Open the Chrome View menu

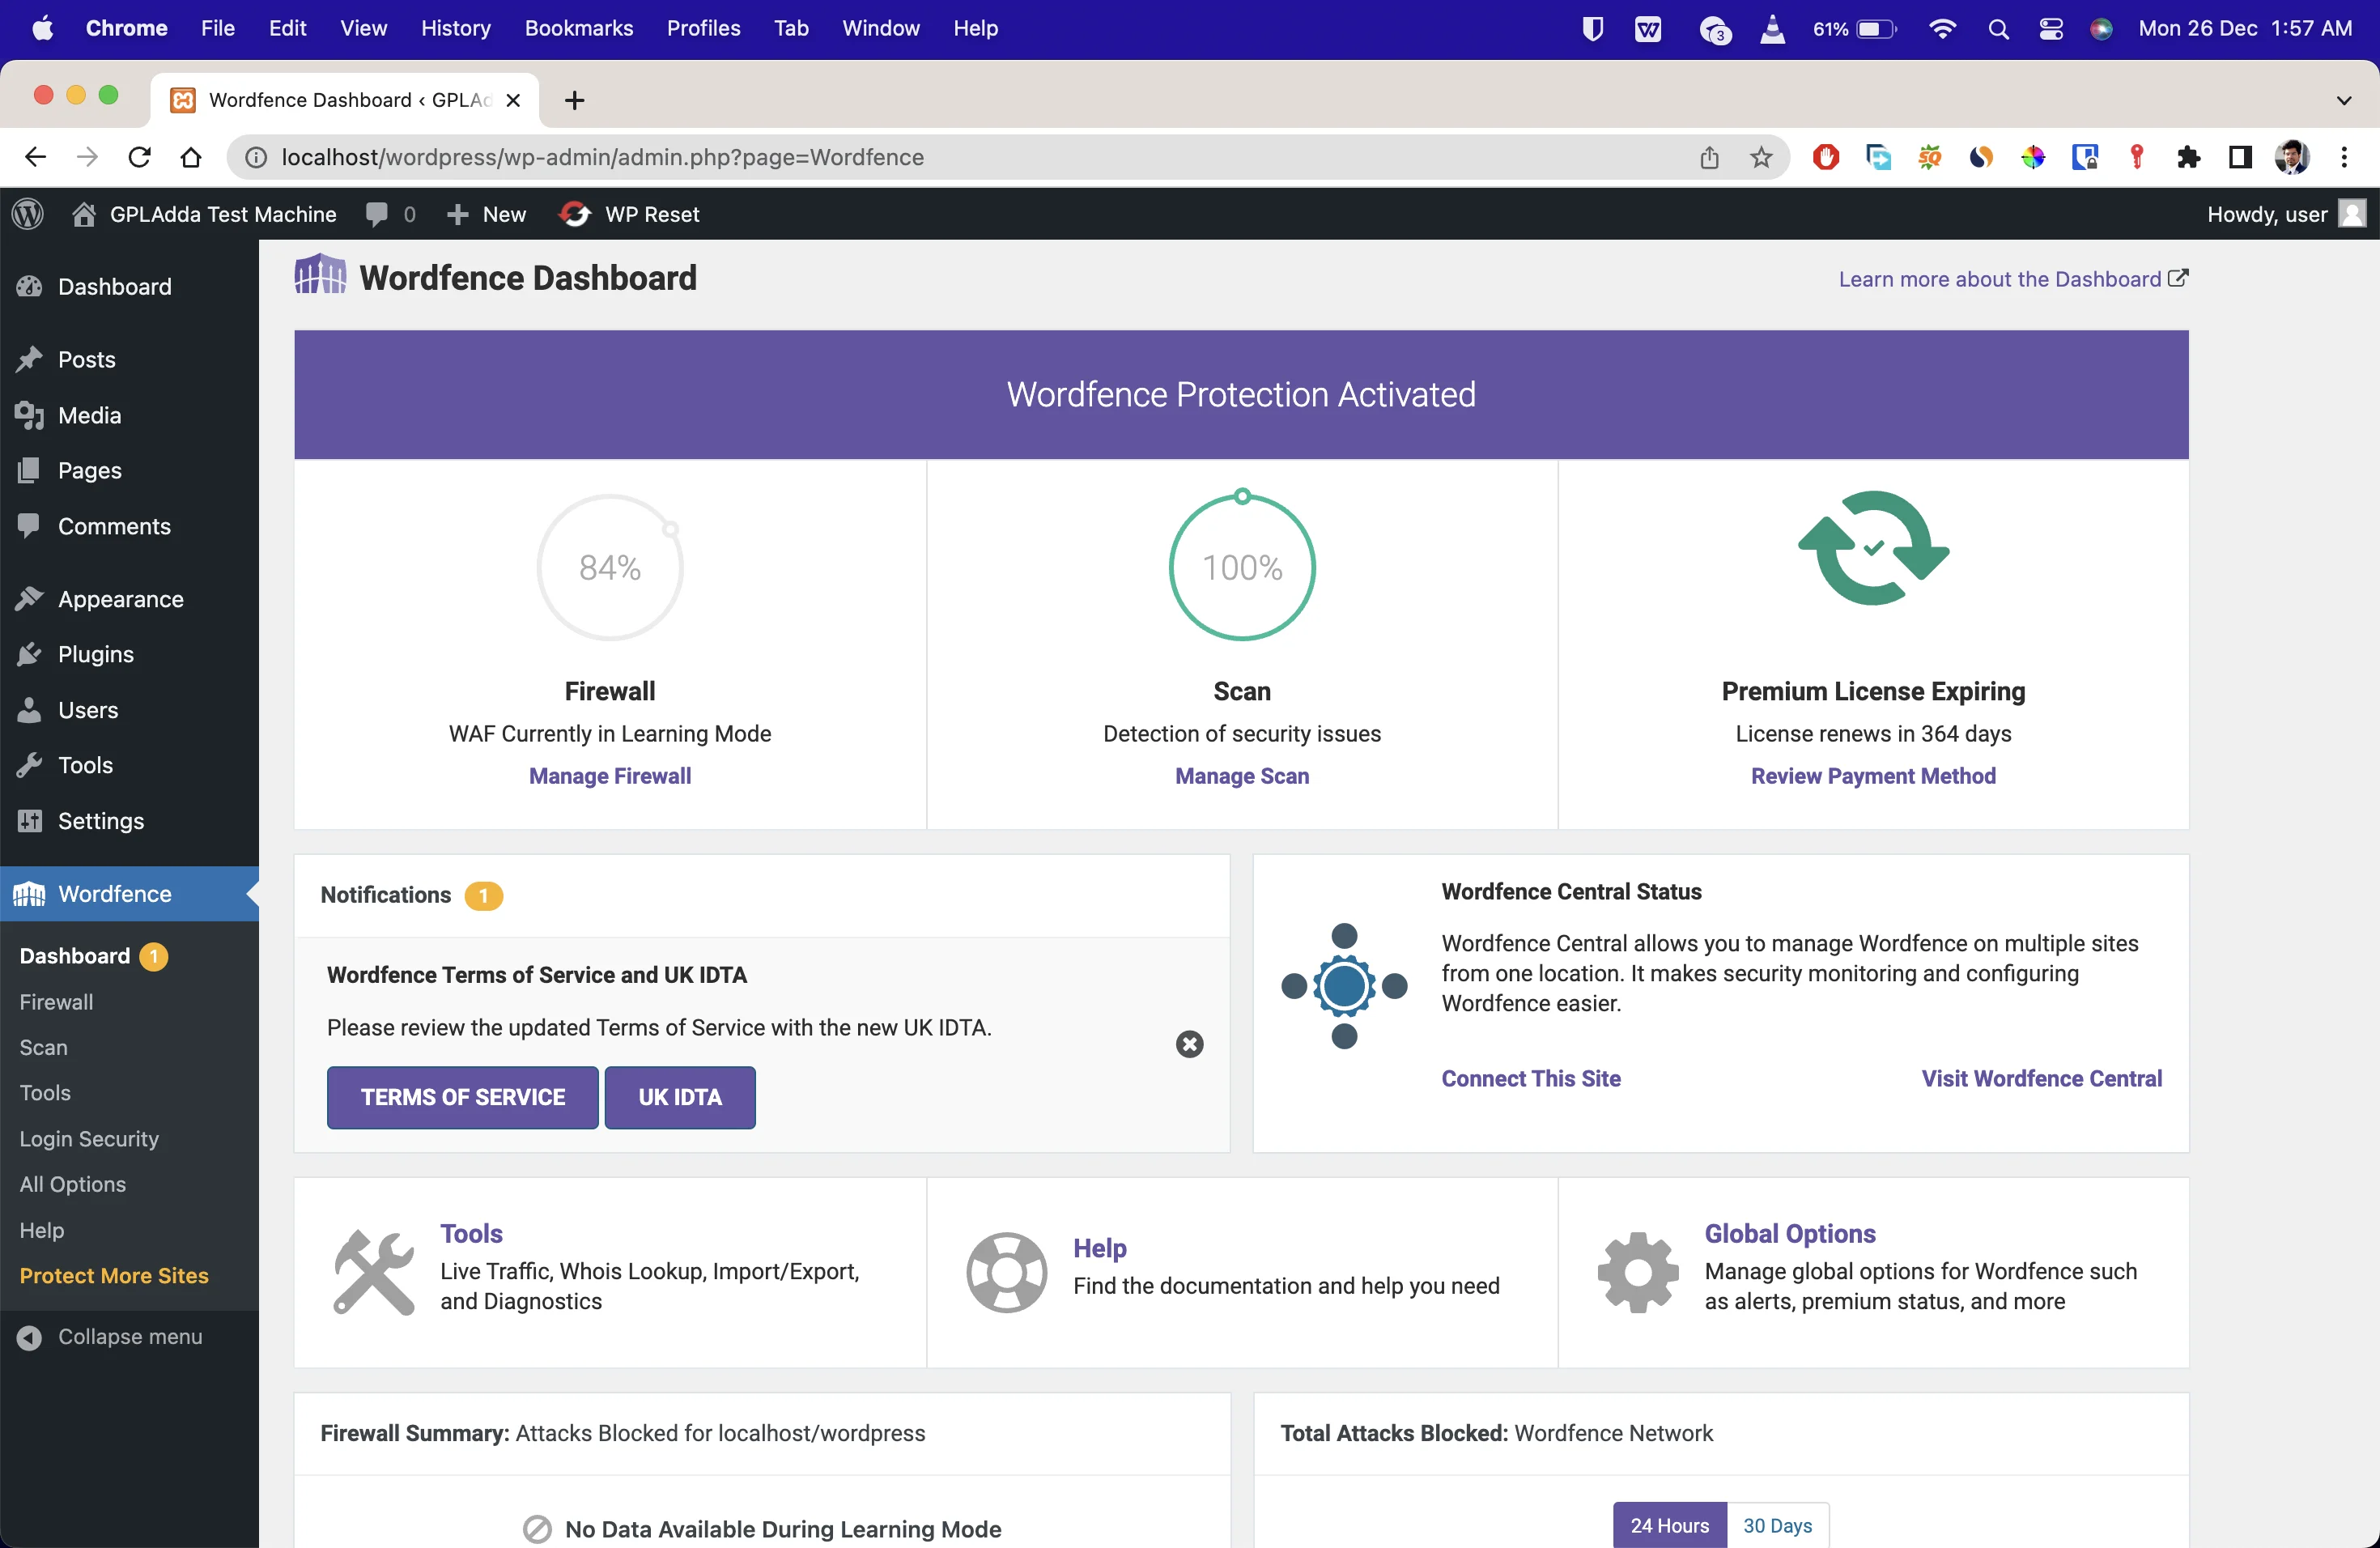[x=363, y=28]
